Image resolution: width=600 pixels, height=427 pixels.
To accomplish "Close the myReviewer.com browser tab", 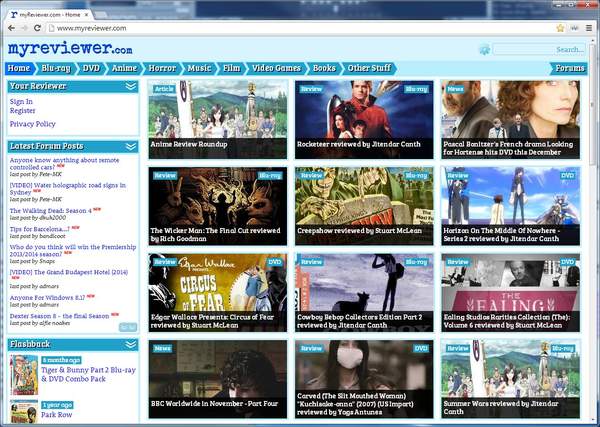I will click(x=86, y=15).
